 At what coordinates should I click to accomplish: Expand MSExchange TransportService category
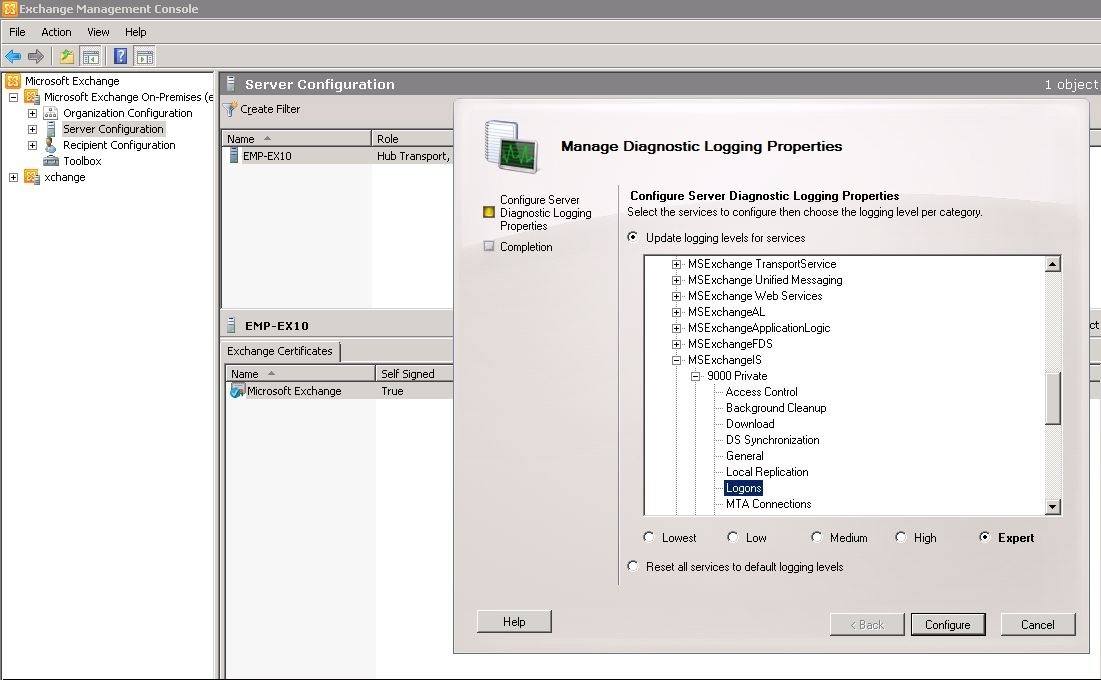[676, 264]
